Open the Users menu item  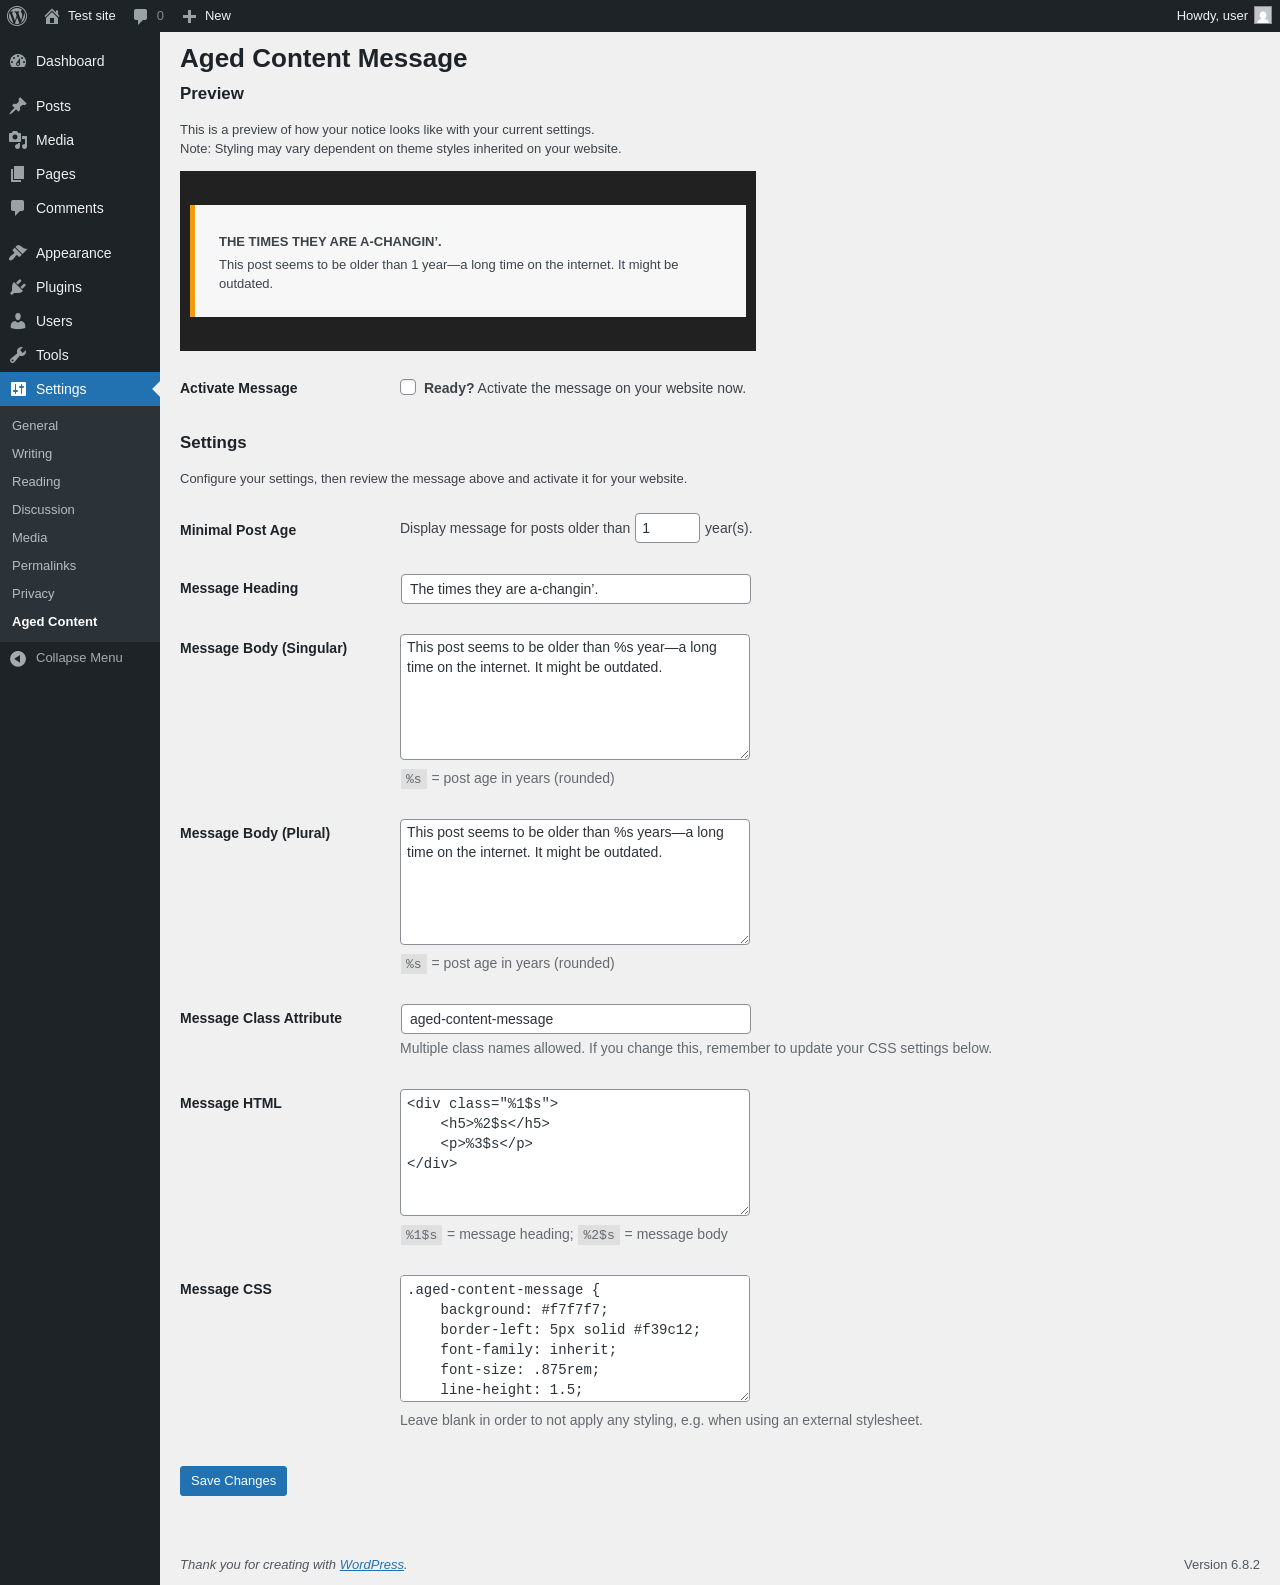[x=80, y=321]
